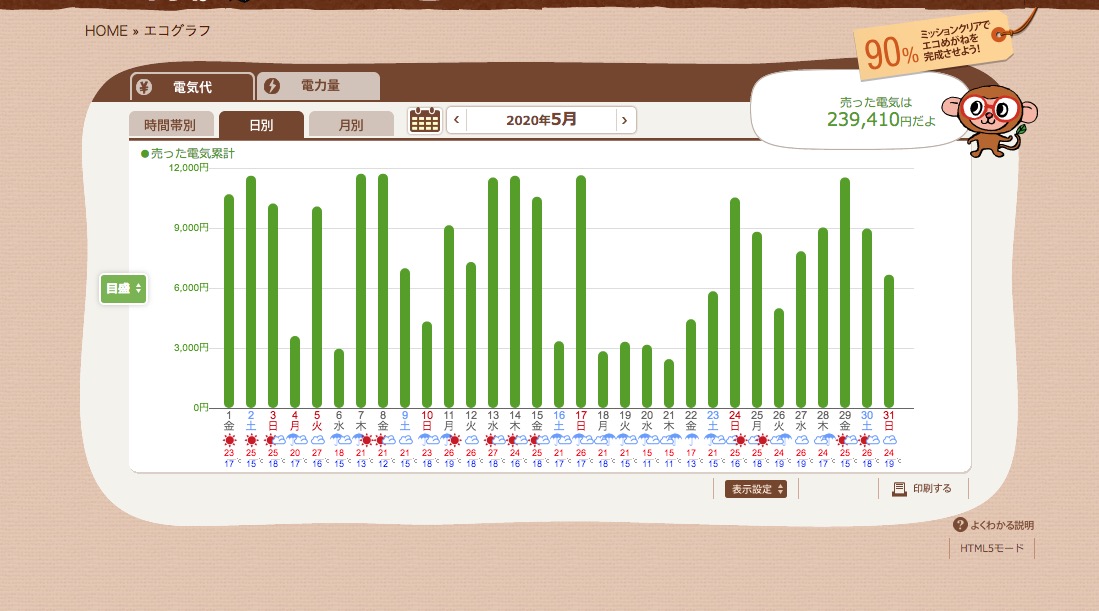Go to previous month with left arrow
The height and width of the screenshot is (611, 1099).
[x=457, y=120]
